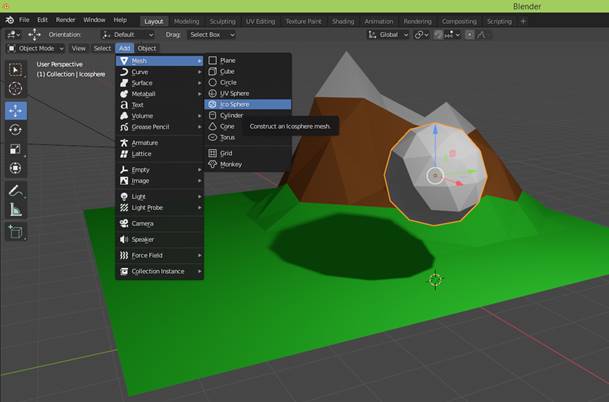The image size is (609, 402).
Task: Toggle proportional editing button
Action: [470, 35]
